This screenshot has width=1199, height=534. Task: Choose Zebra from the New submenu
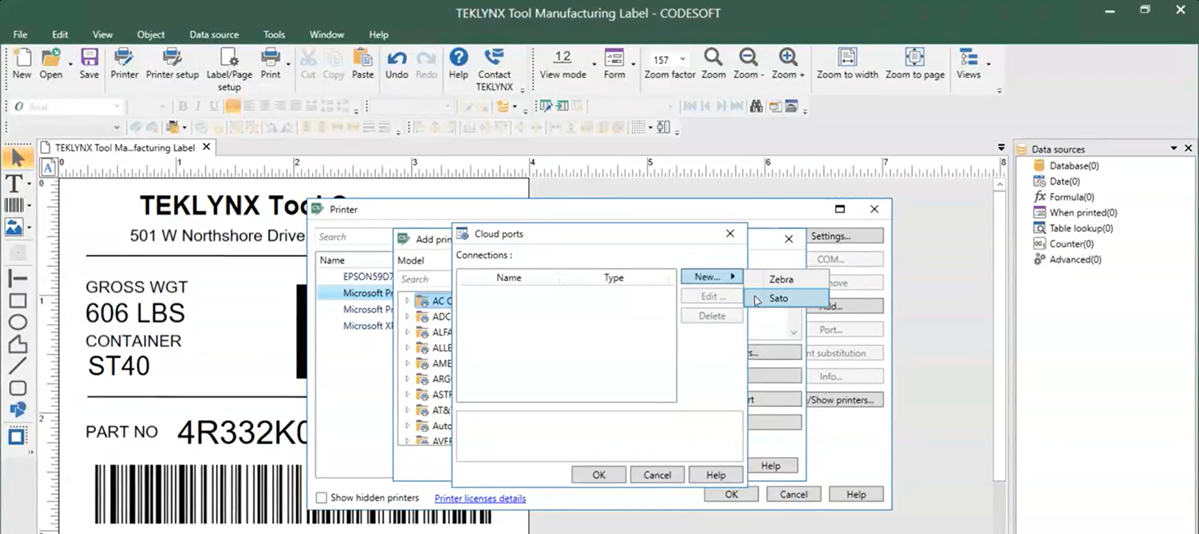tap(786, 280)
